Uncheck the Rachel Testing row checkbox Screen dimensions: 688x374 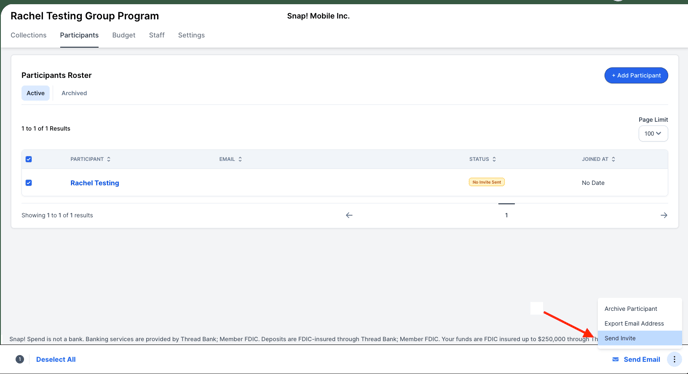(x=29, y=183)
